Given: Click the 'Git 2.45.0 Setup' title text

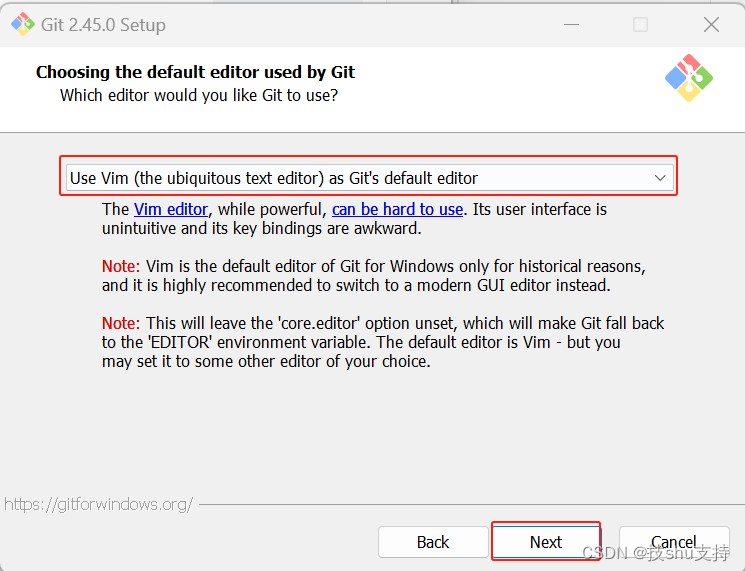Looking at the screenshot, I should coord(103,25).
